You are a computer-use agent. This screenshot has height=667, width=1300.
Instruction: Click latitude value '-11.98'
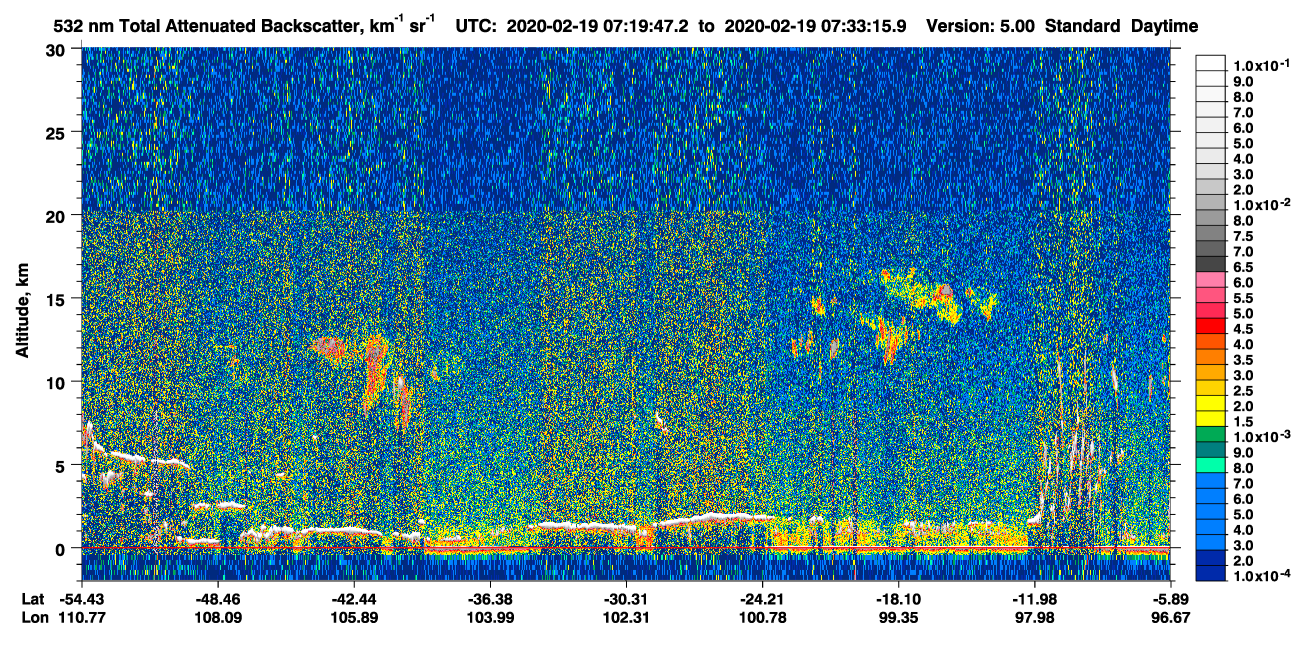[x=1035, y=599]
